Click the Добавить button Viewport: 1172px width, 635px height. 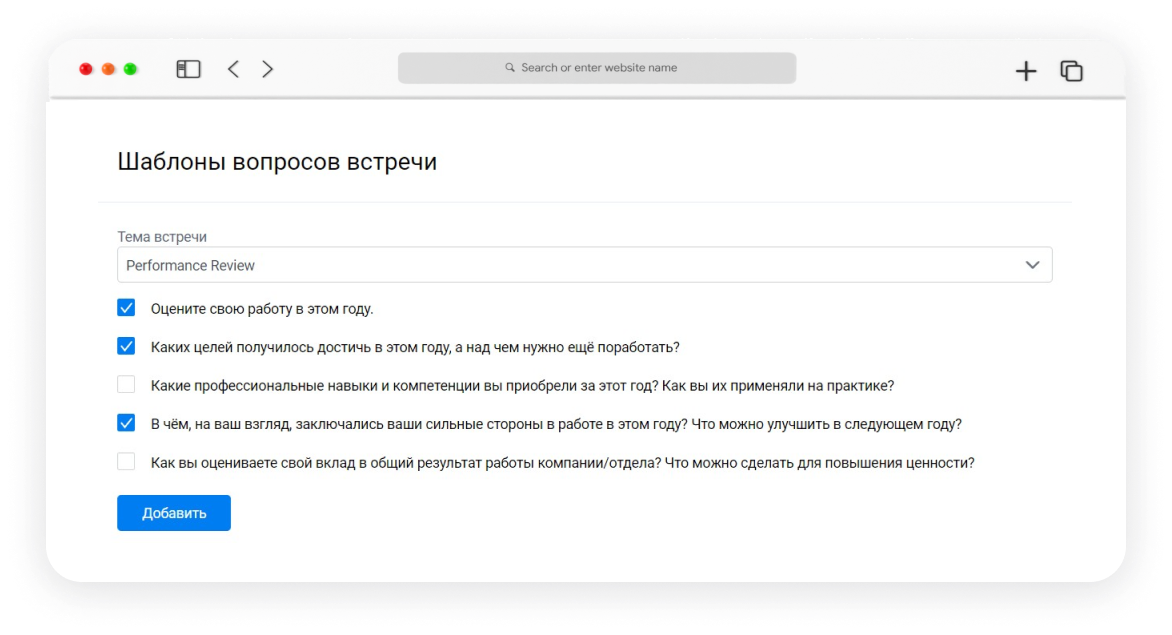point(173,513)
